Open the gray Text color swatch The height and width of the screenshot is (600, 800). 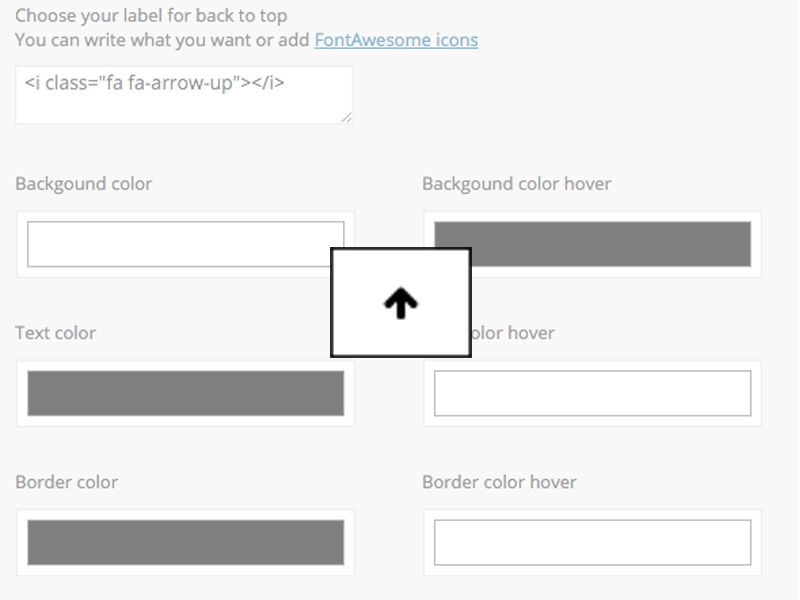(x=186, y=393)
